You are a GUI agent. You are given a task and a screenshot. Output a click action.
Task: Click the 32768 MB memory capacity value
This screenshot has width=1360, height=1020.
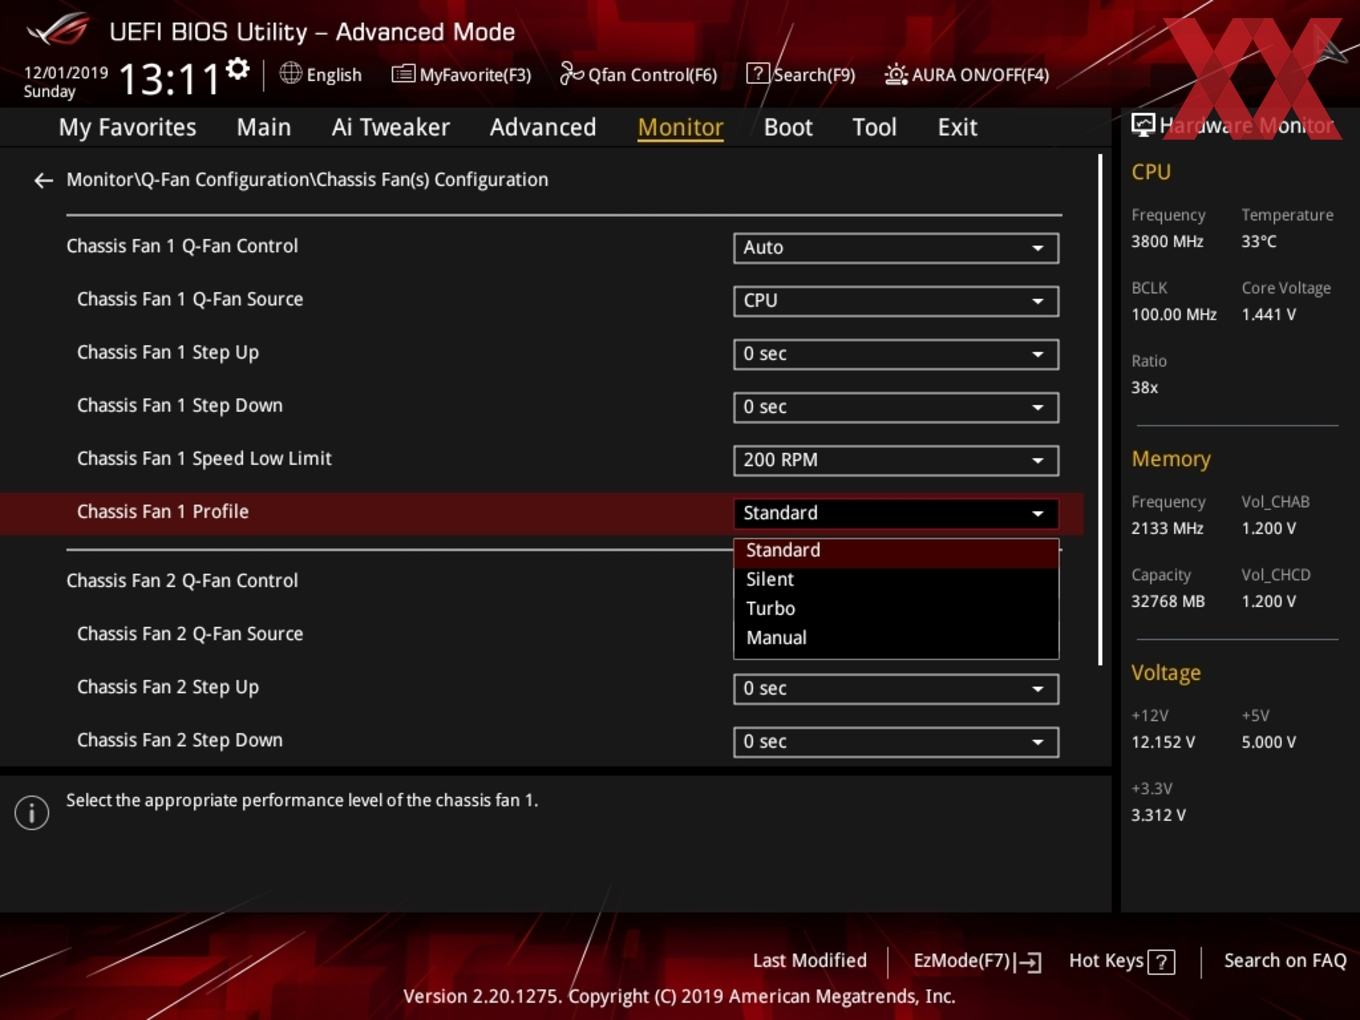1168,602
